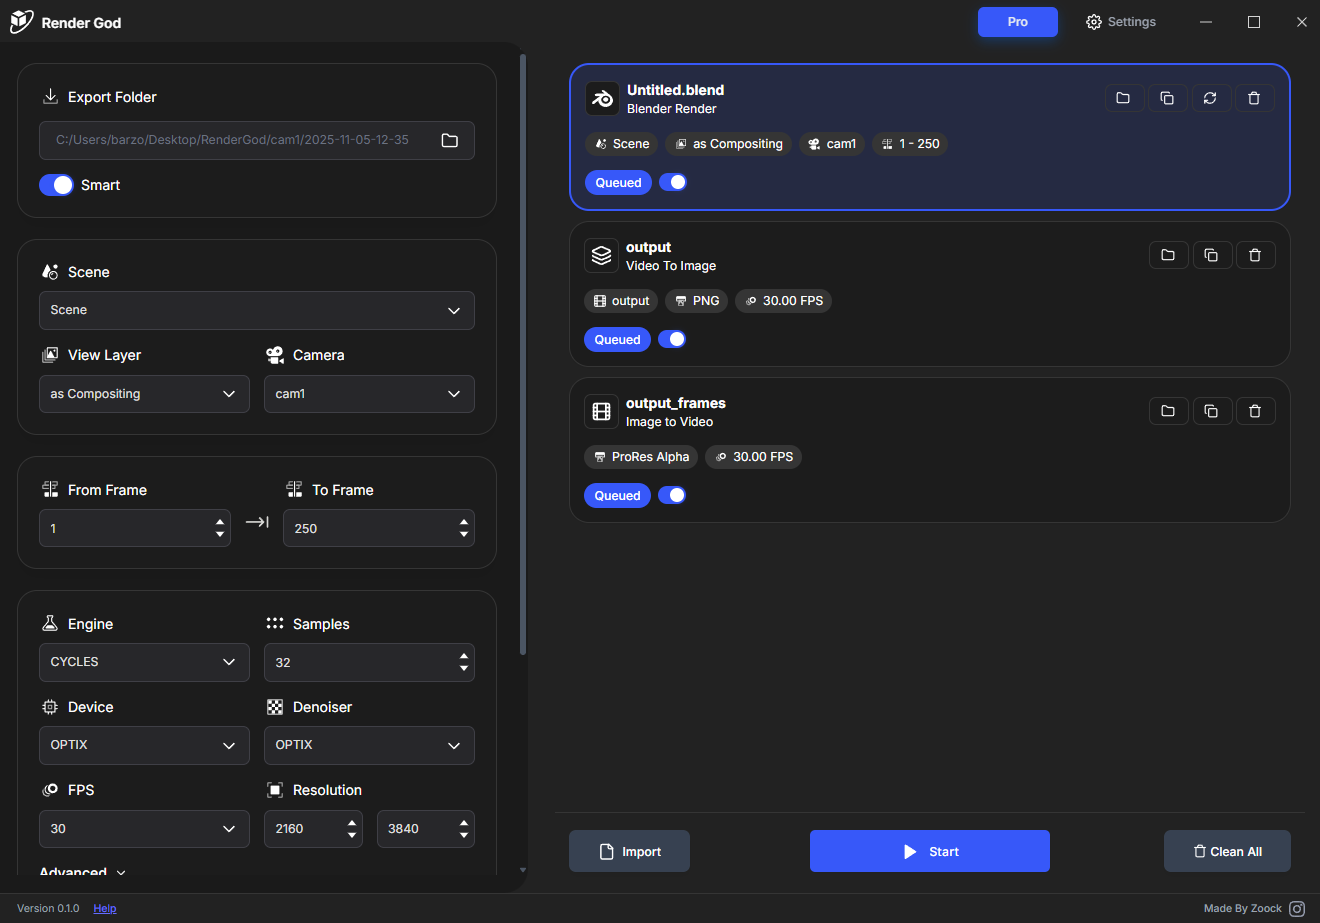Open the Settings menu
The width and height of the screenshot is (1320, 923).
[1120, 21]
